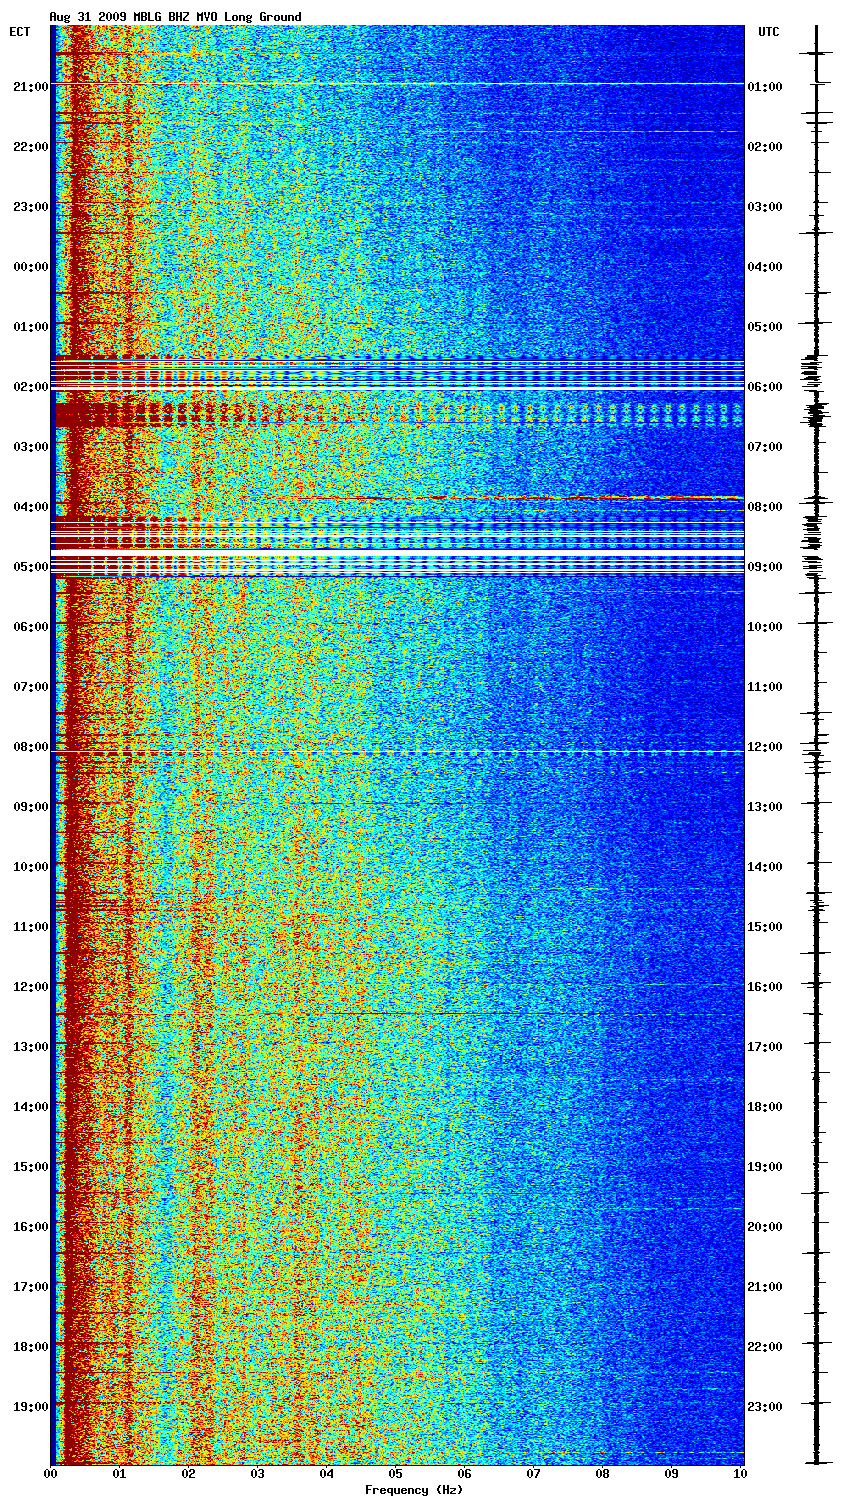The image size is (852, 1500).
Task: Pick the 07 frequency tick label
Action: coord(534,1474)
